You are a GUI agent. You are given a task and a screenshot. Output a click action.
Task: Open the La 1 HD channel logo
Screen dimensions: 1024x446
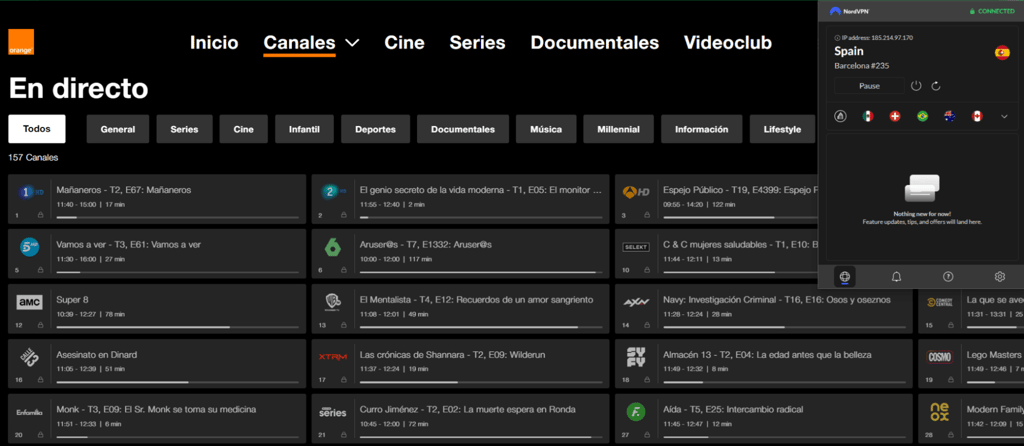pyautogui.click(x=29, y=192)
